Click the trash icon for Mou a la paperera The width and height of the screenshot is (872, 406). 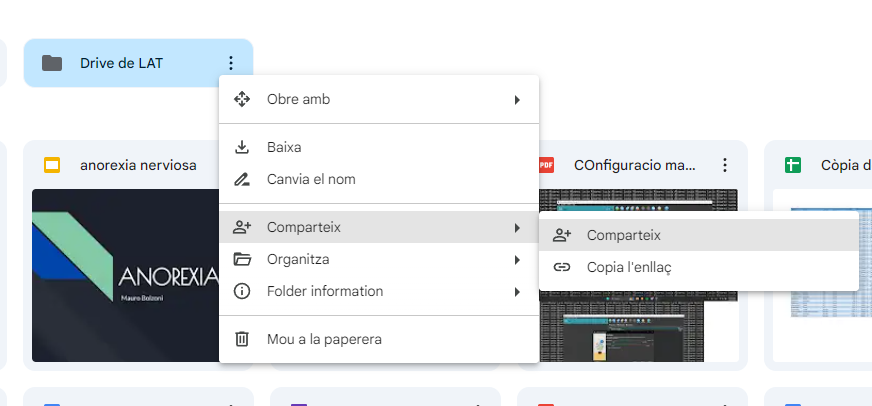pos(241,339)
